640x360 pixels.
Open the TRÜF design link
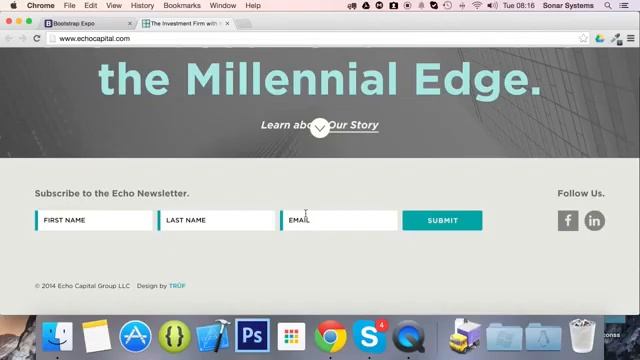177,286
